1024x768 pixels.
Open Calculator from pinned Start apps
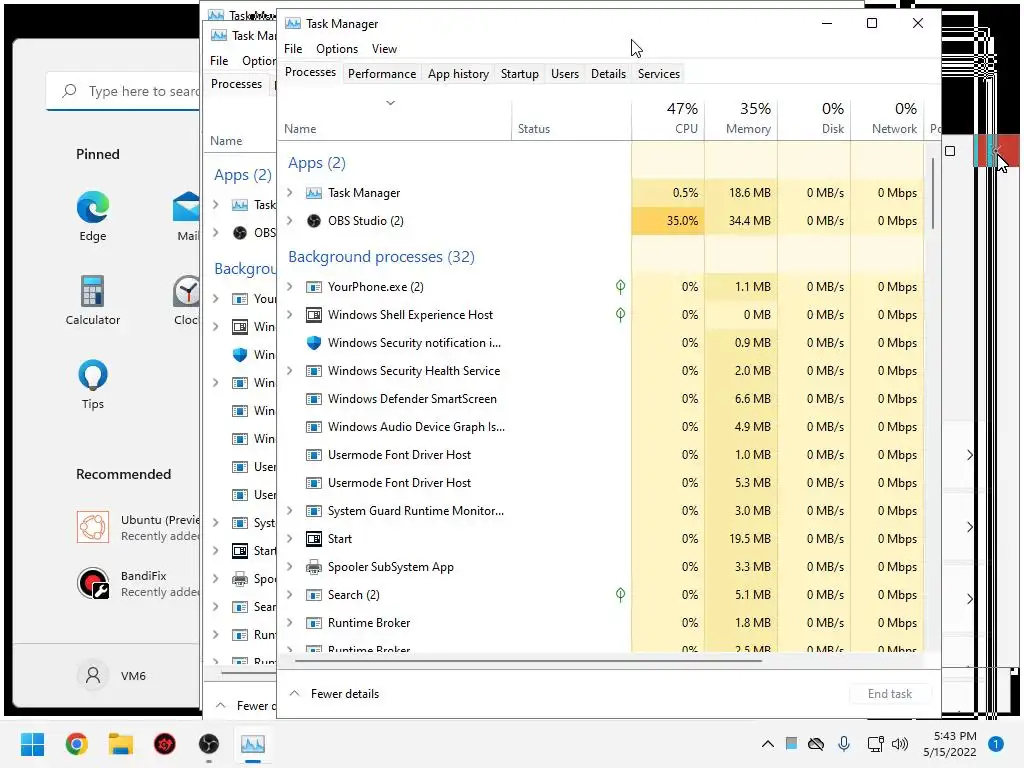[93, 291]
